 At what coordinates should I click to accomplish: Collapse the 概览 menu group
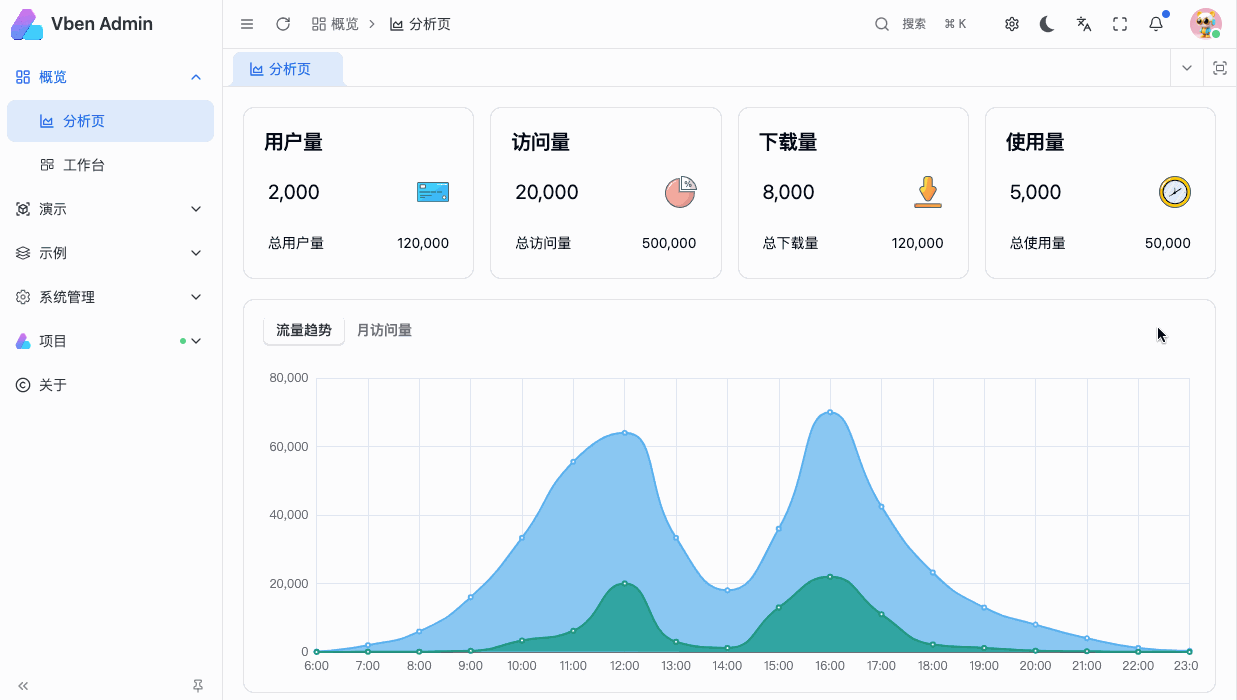(x=110, y=77)
